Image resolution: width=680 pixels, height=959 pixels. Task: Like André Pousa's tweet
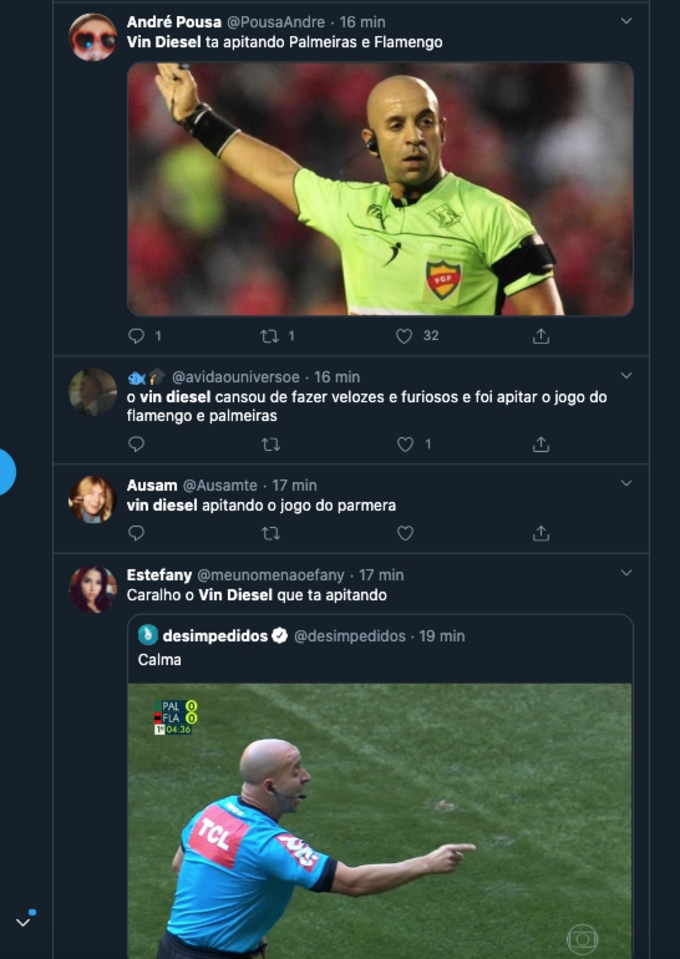(x=404, y=336)
